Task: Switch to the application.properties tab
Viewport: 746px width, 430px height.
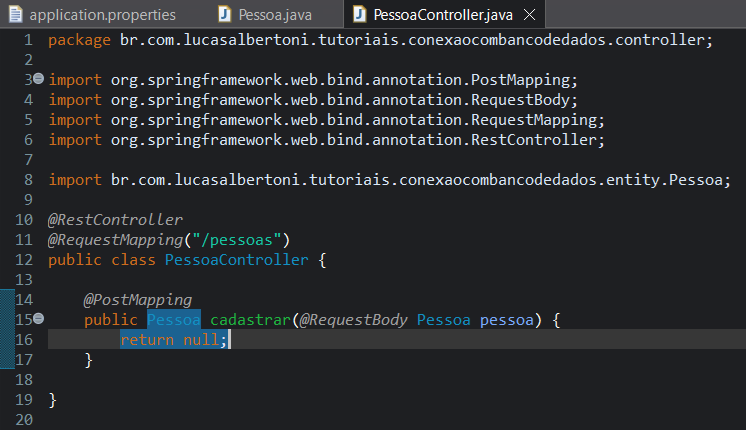Action: click(x=102, y=15)
